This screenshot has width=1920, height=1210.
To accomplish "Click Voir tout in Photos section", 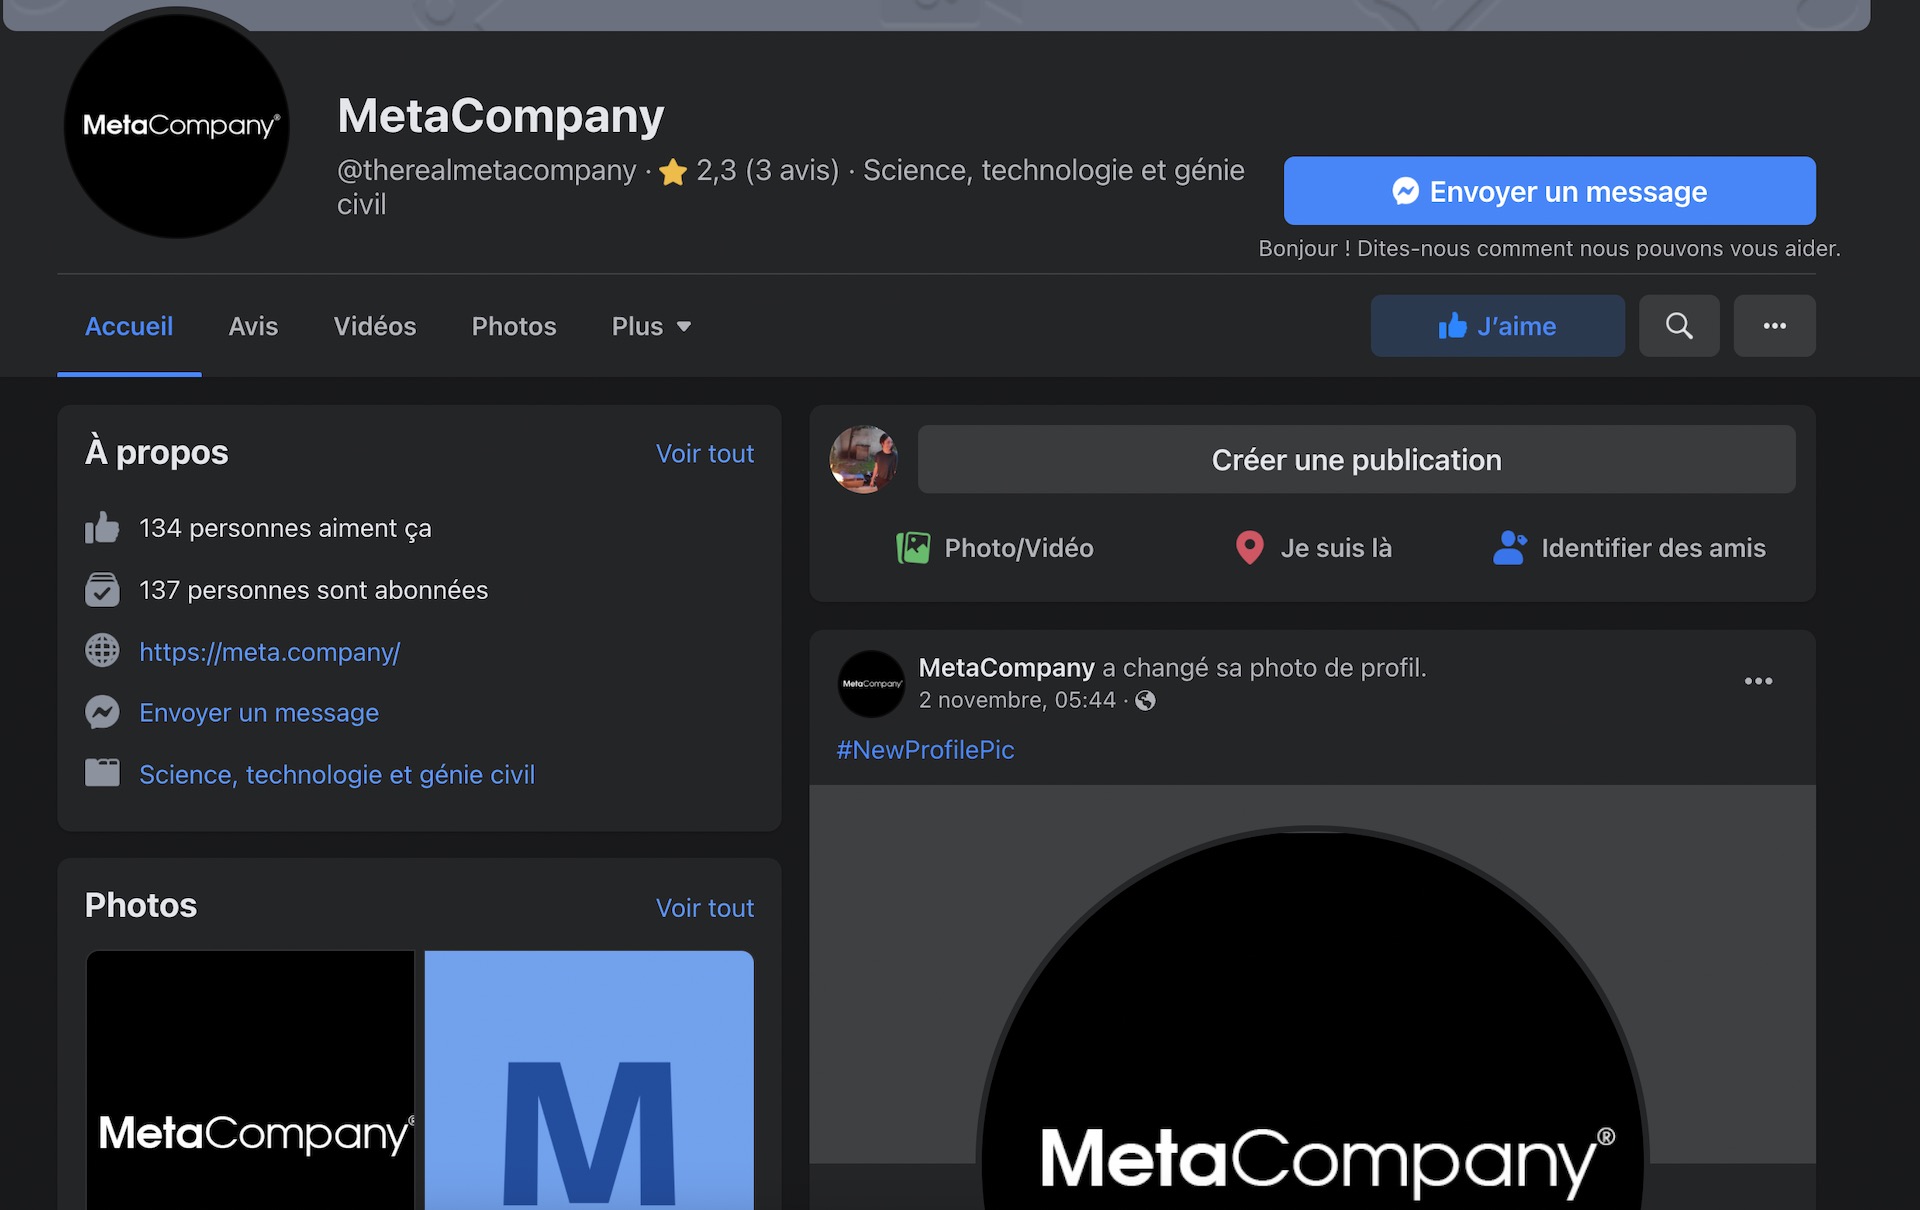I will [705, 908].
